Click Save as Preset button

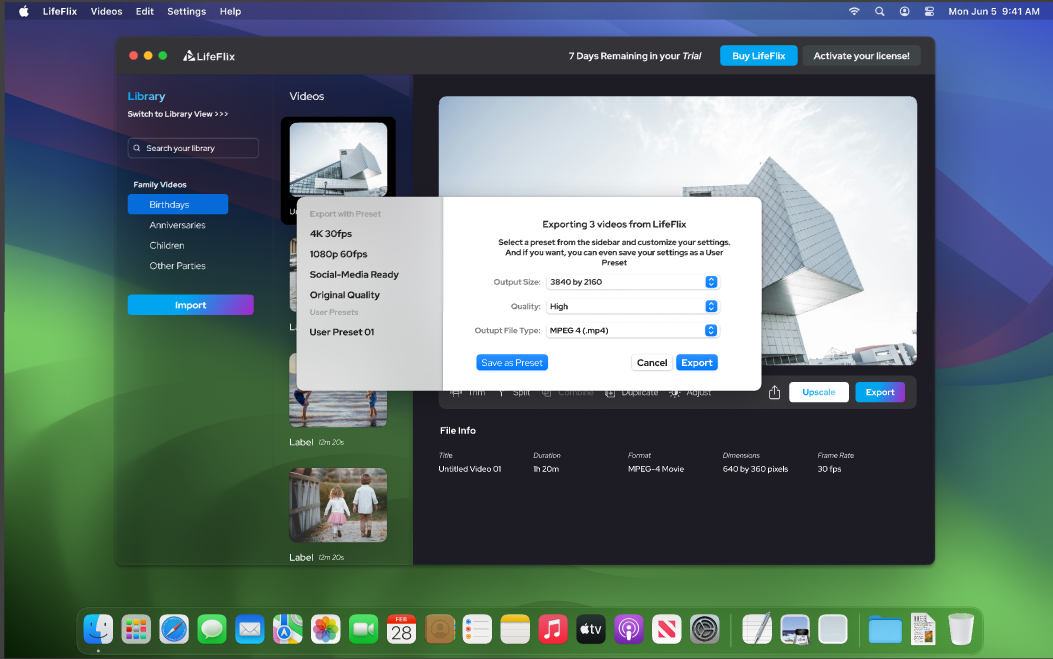tap(512, 363)
